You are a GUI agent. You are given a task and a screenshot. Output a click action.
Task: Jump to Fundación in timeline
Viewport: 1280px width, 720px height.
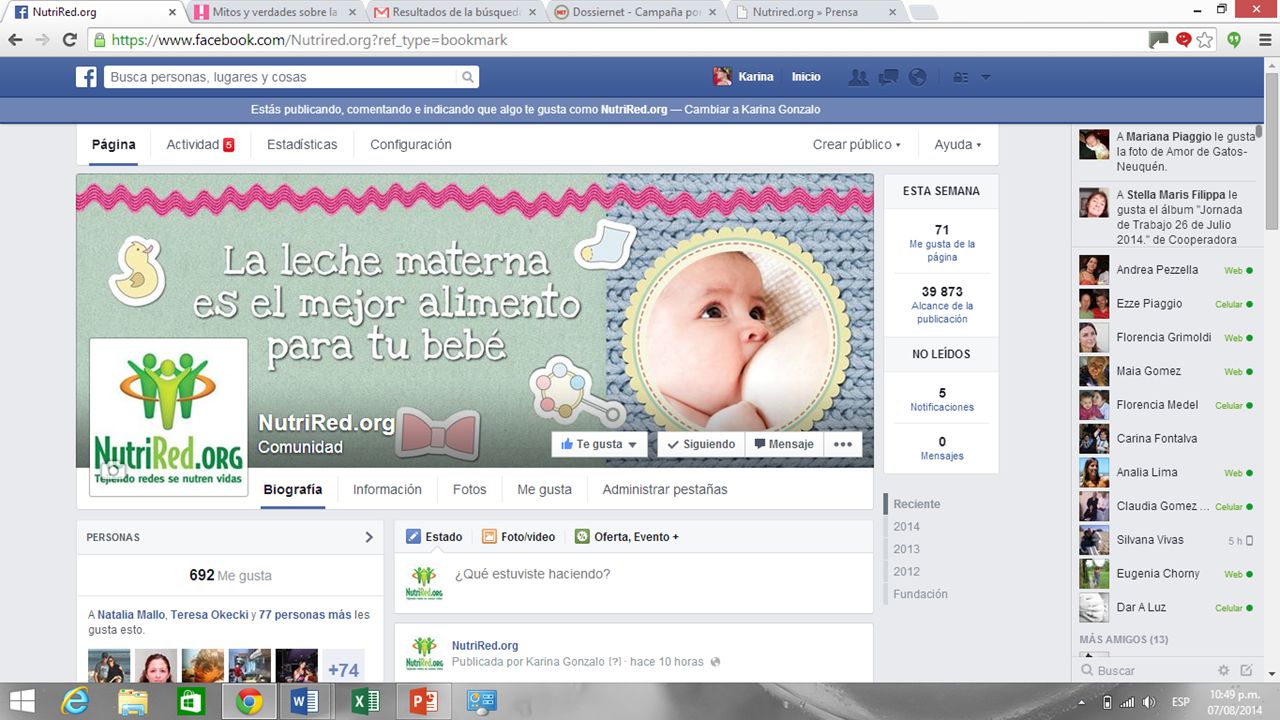click(x=920, y=594)
